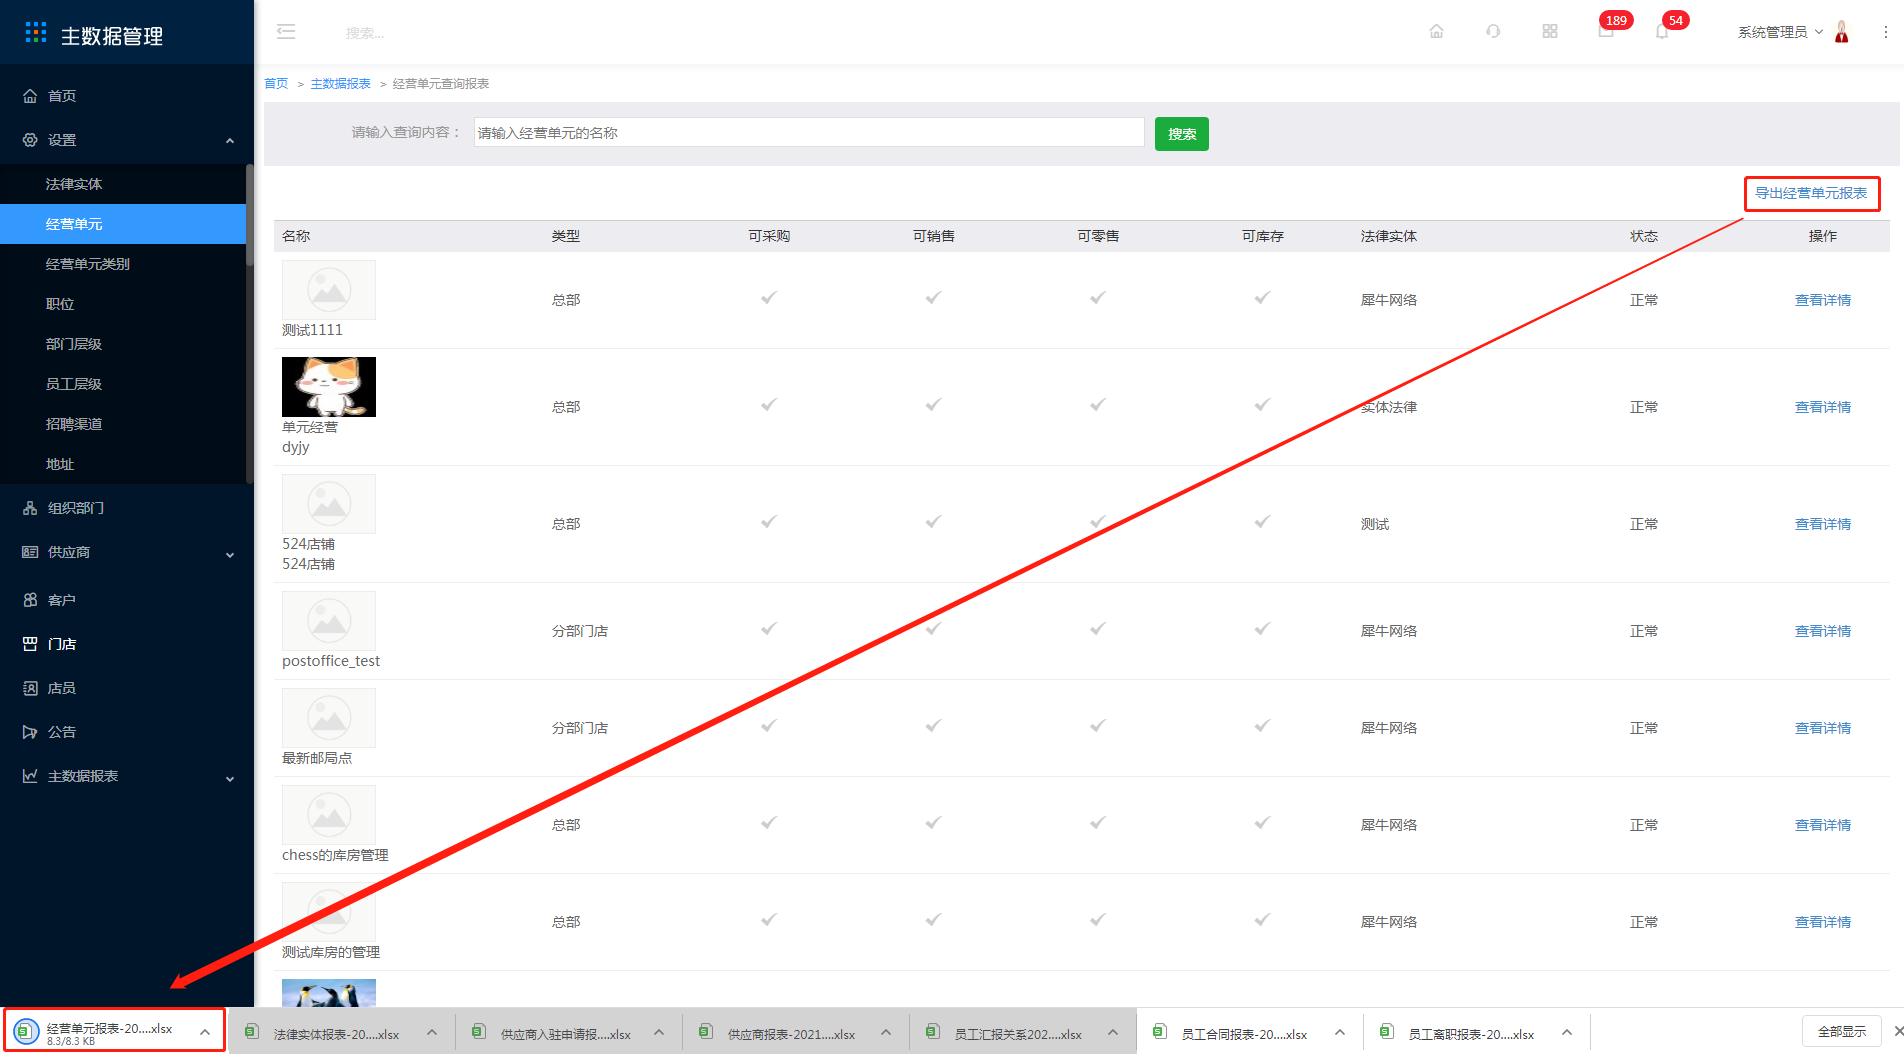Click 查看详情 for 524店铺 row
Screen dimensions: 1904x1054
(x=1822, y=524)
